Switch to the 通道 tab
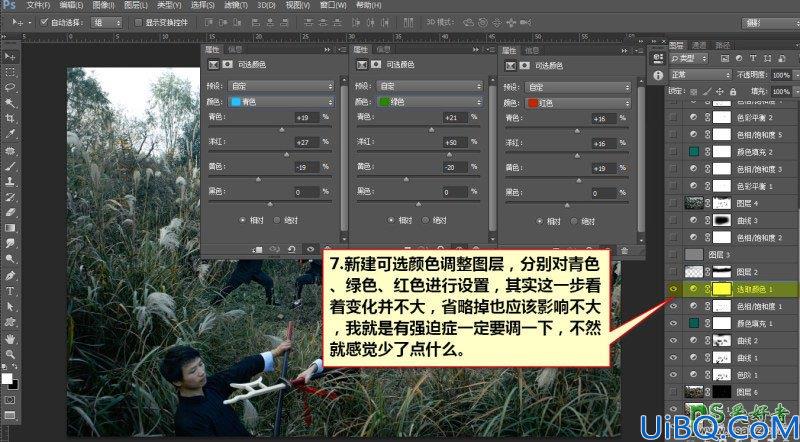Viewport: 800px width, 442px height. click(699, 45)
